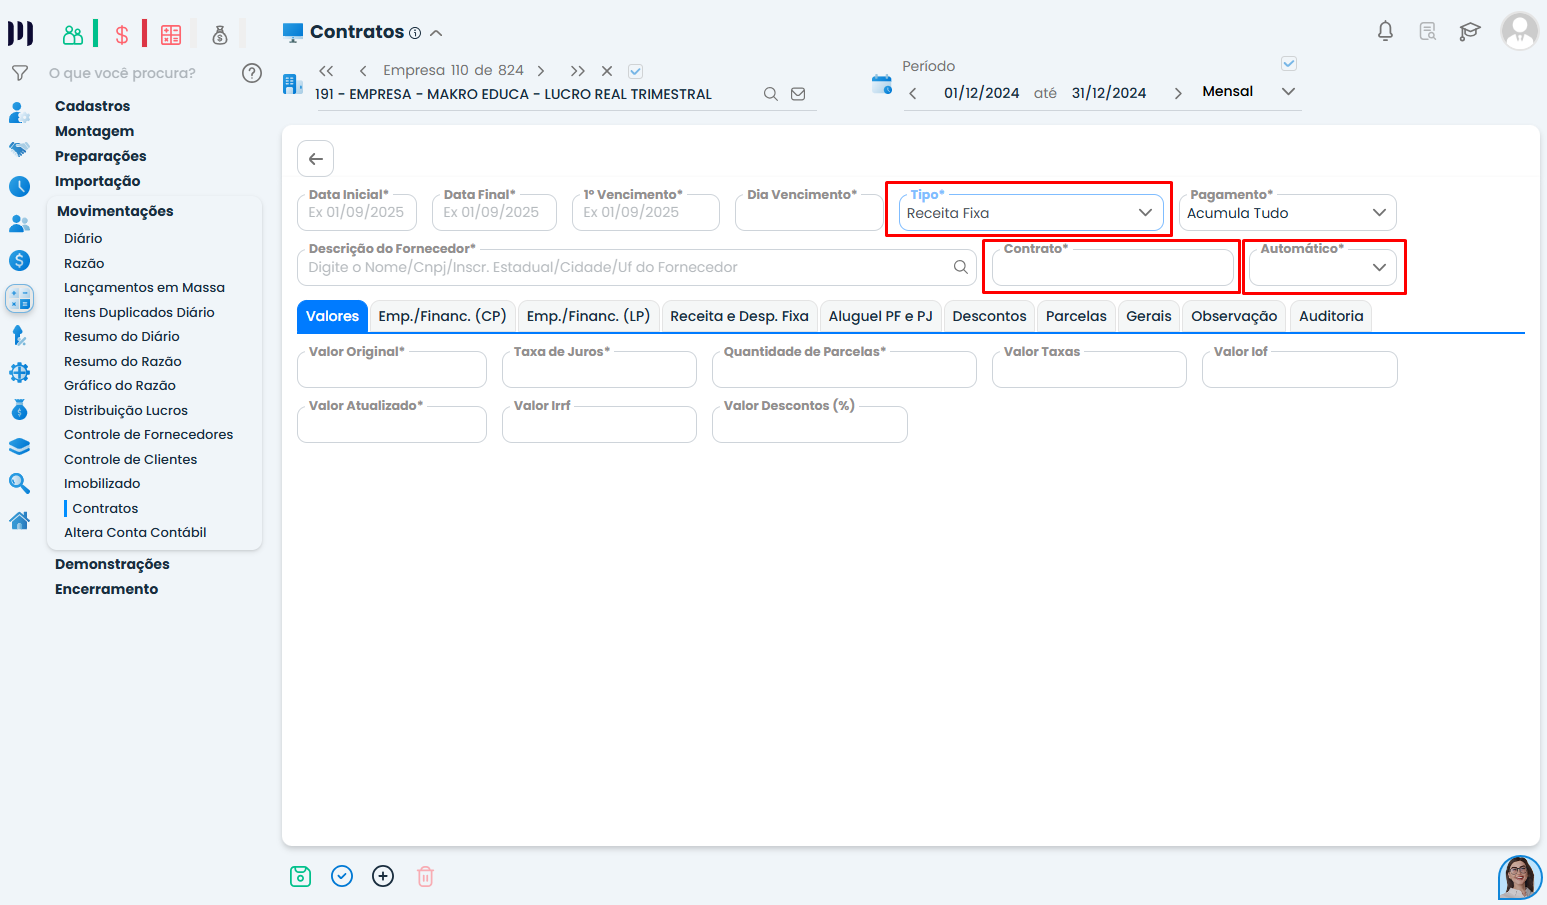This screenshot has height=905, width=1547.
Task: Switch to the Parcelas tab
Action: click(x=1076, y=316)
